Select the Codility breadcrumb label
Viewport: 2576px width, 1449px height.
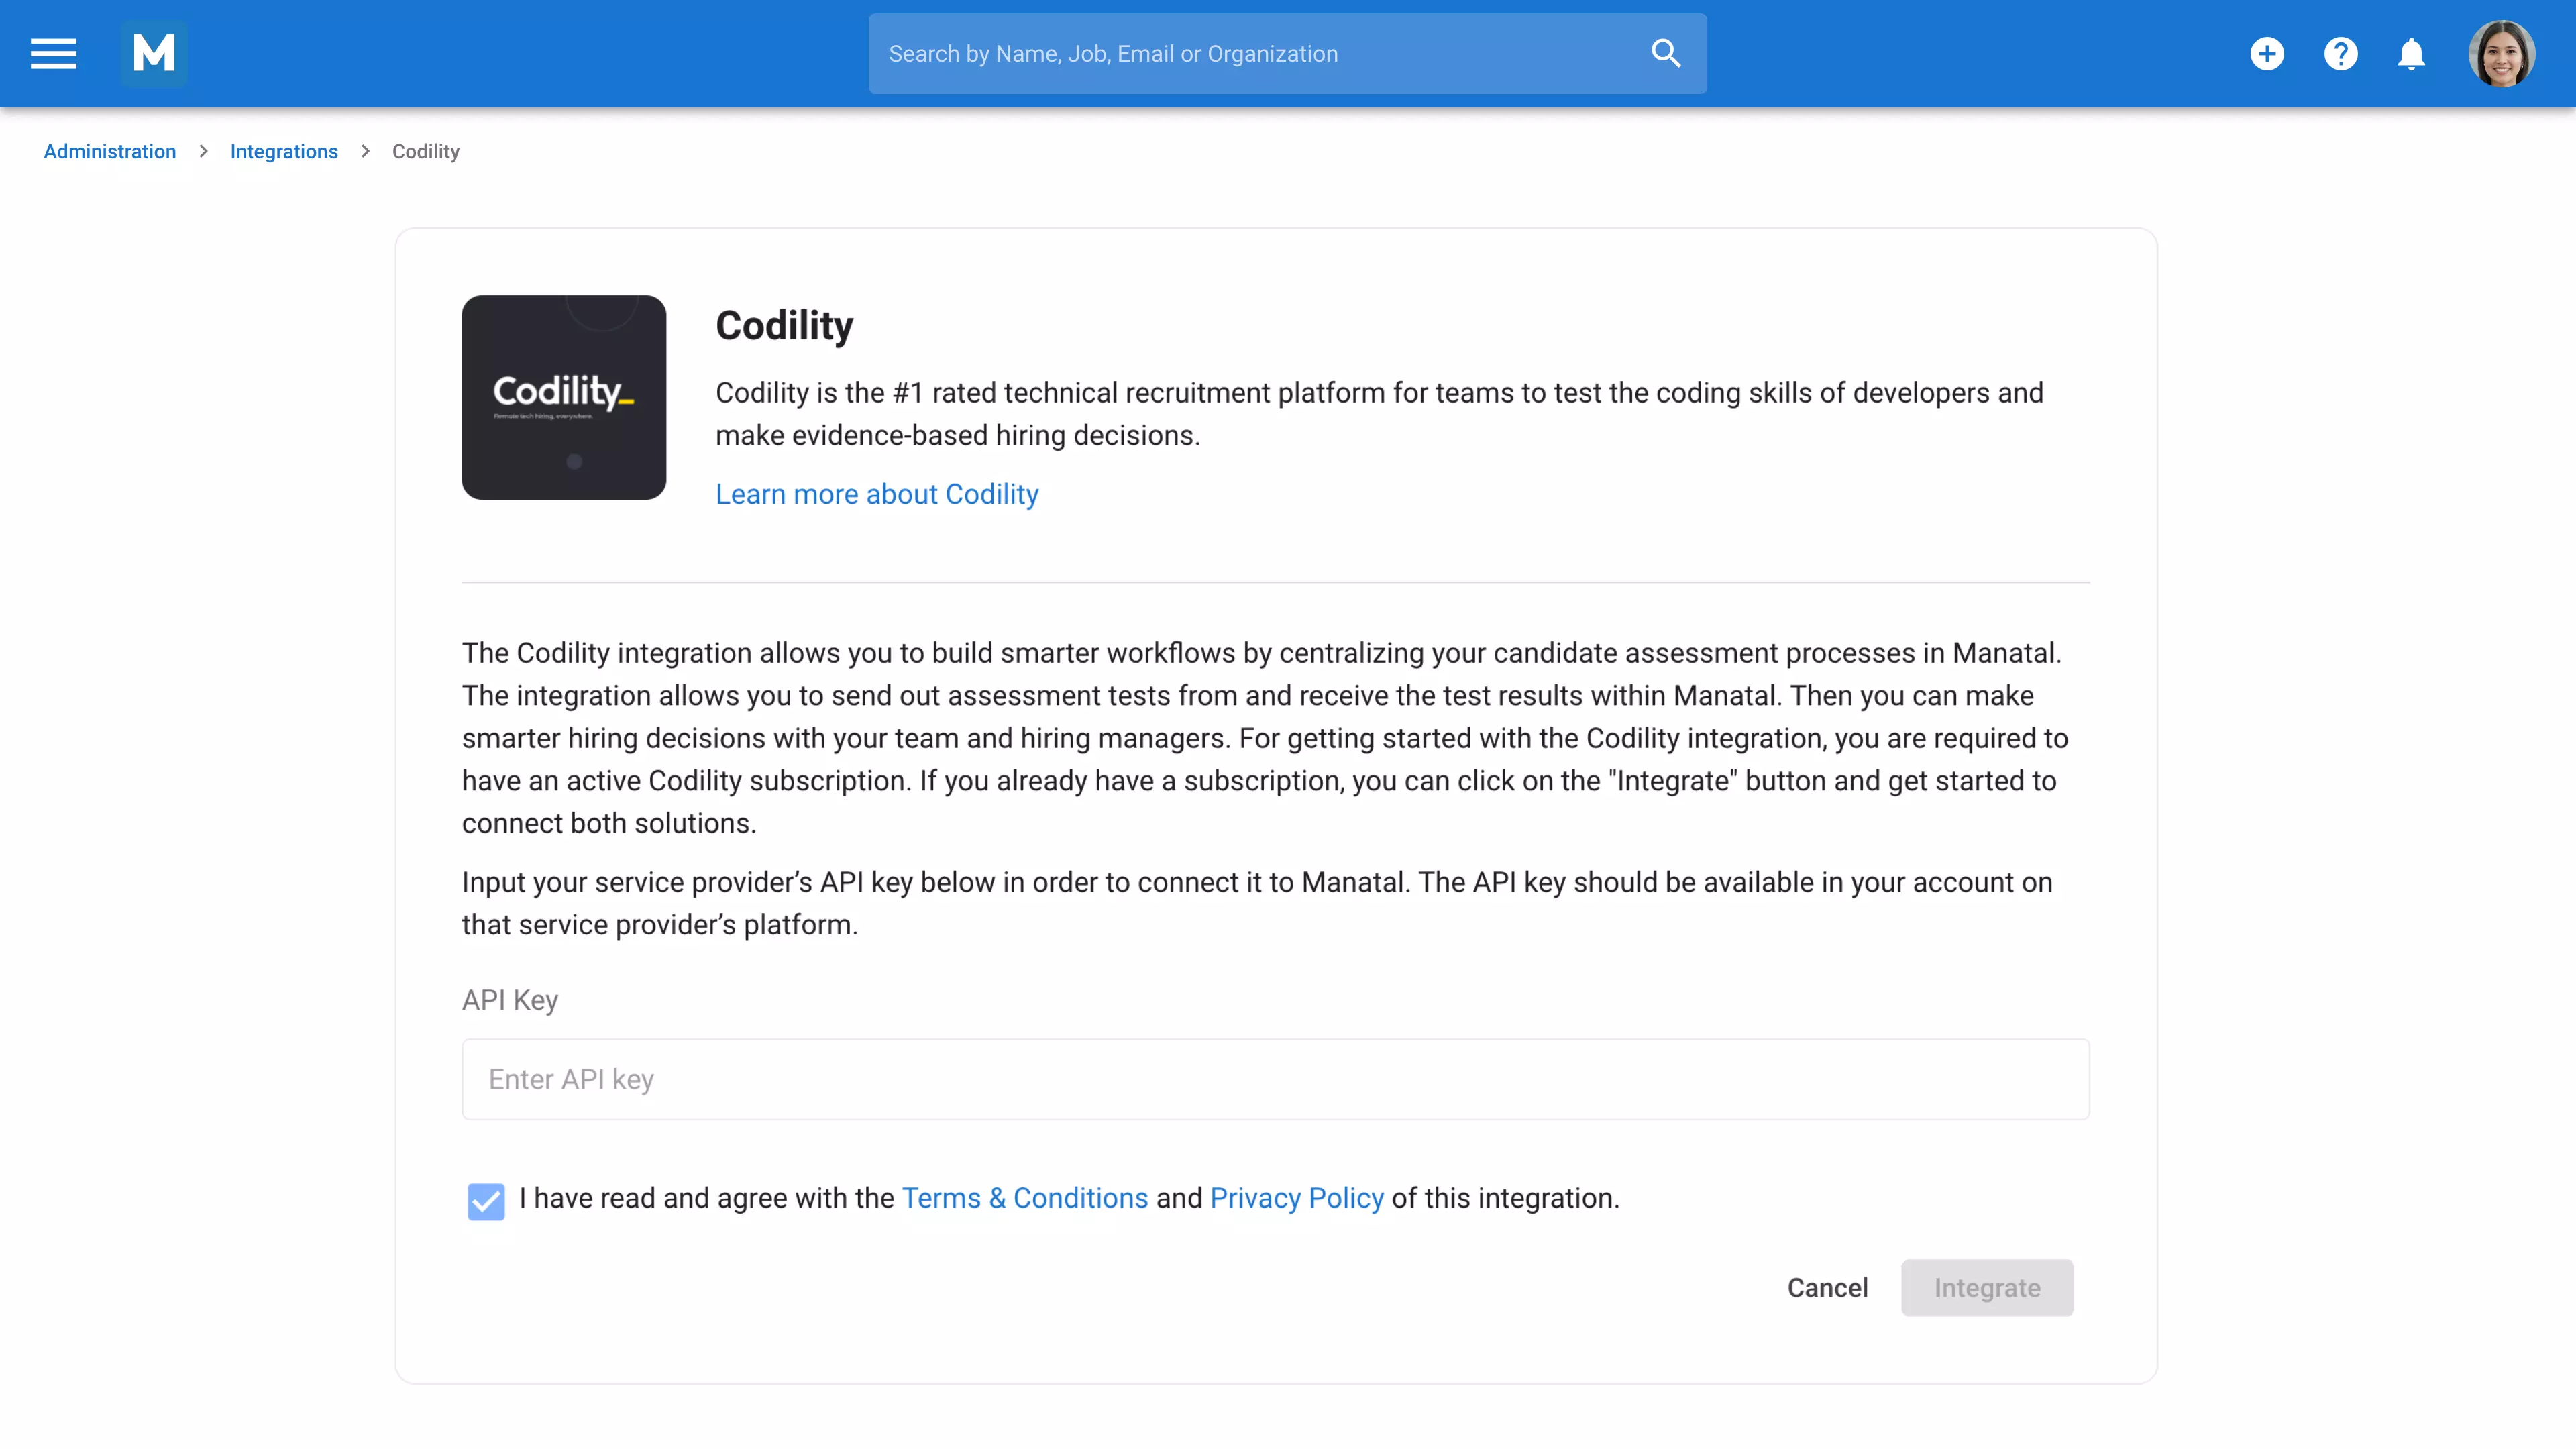425,150
